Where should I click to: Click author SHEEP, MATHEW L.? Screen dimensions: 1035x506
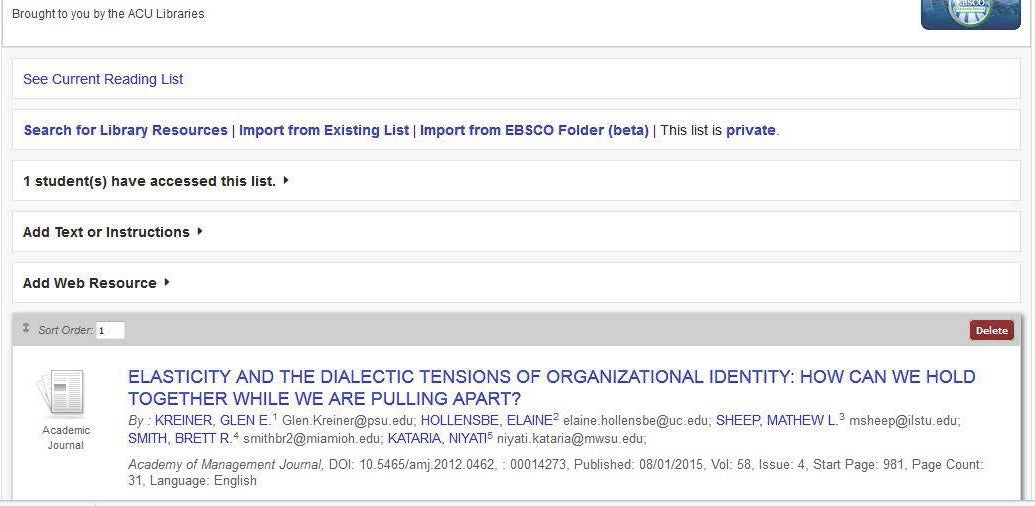(x=777, y=420)
